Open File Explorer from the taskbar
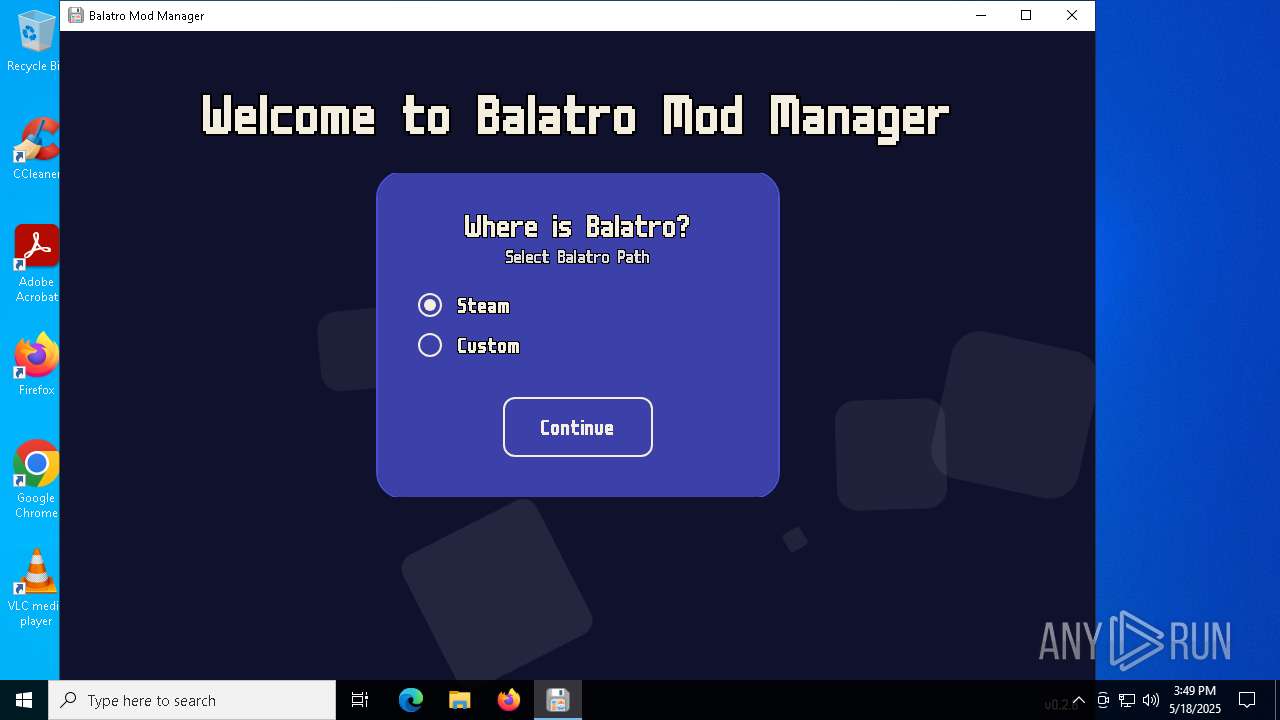 coord(459,700)
